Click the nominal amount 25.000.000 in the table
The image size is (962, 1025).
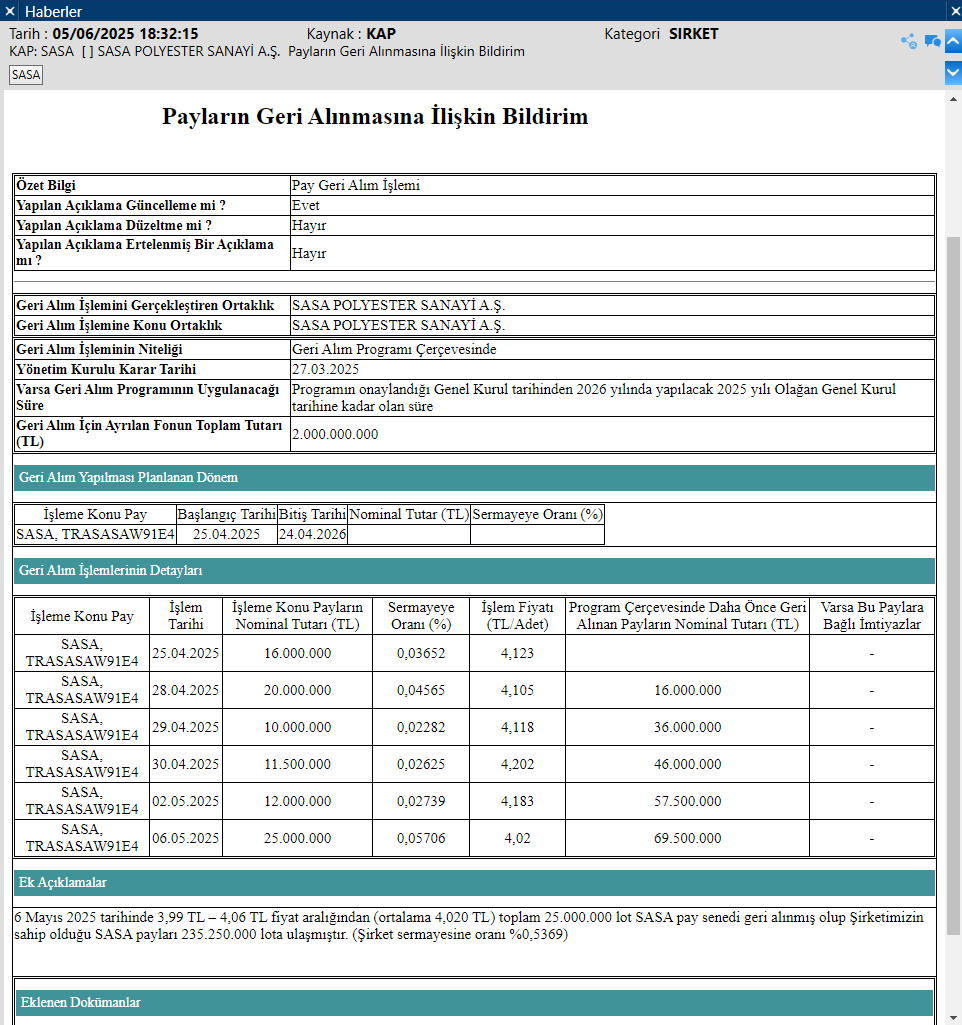297,838
